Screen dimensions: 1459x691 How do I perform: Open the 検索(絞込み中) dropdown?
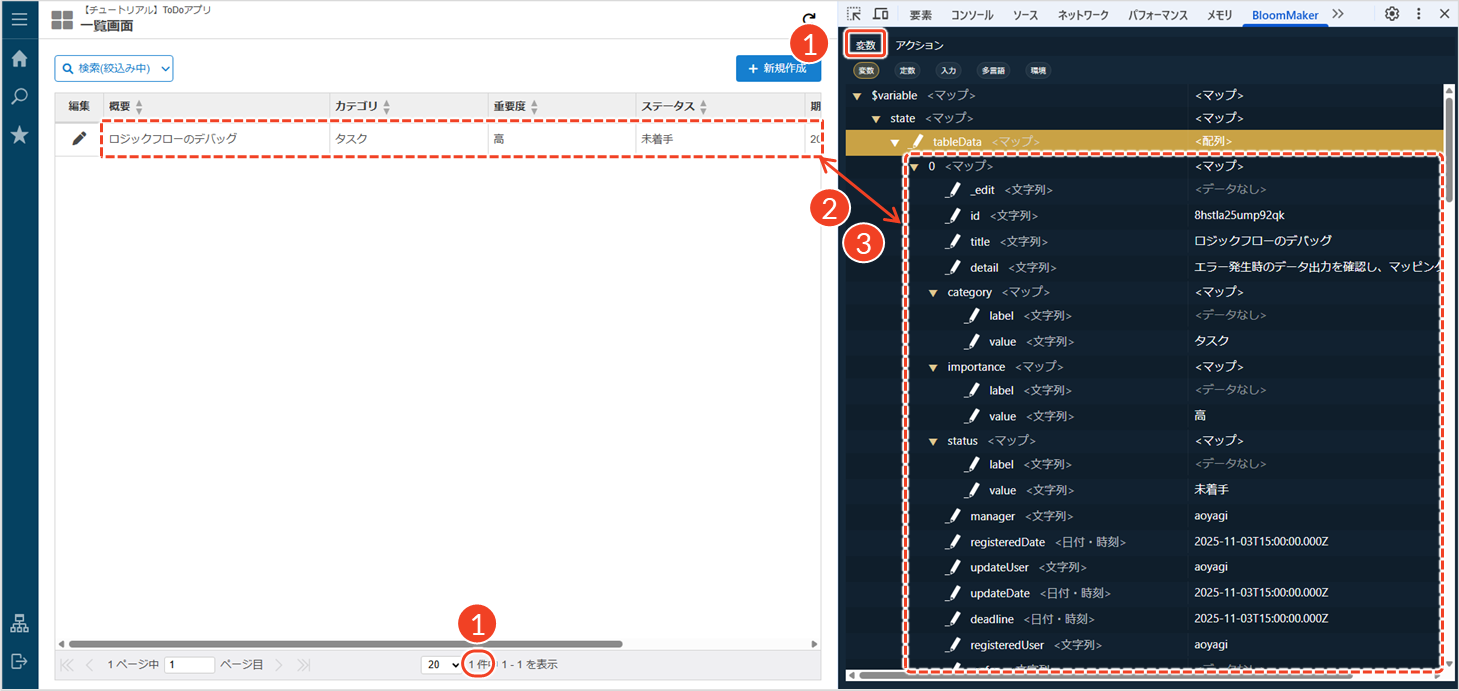[x=114, y=68]
